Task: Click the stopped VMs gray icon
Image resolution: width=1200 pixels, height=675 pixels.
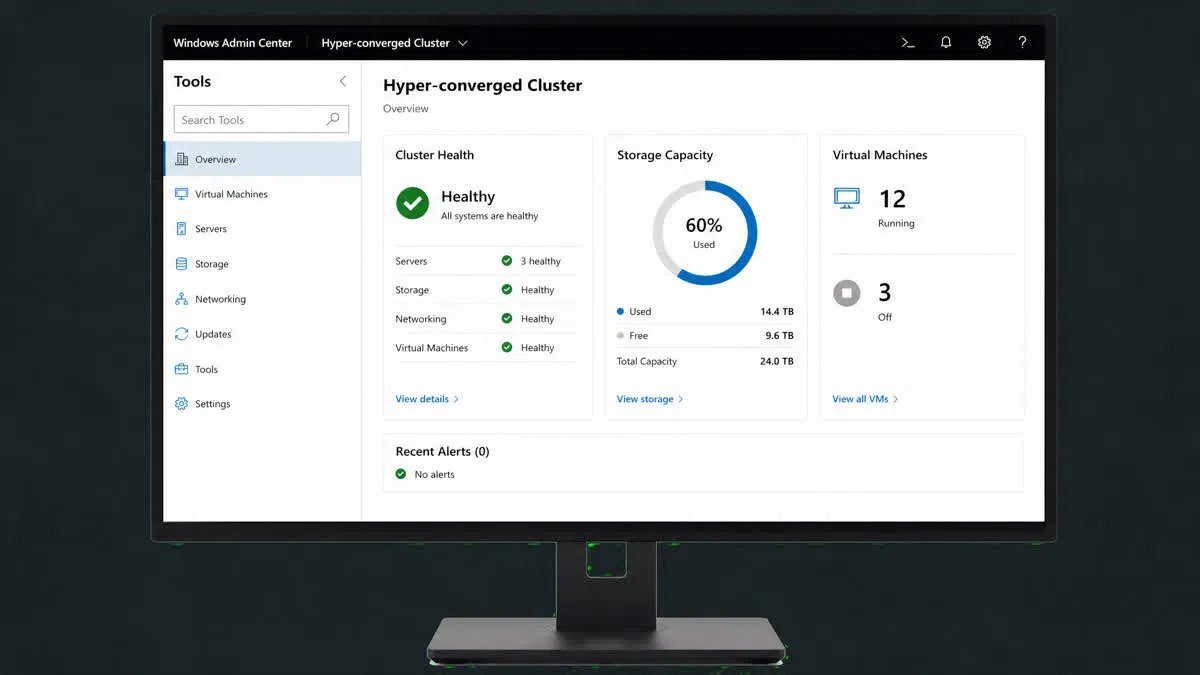Action: [847, 293]
